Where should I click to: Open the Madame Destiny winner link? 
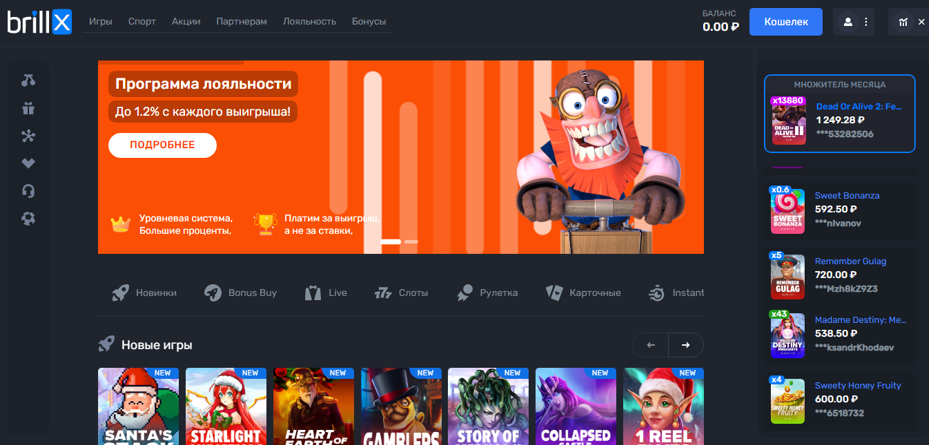click(861, 320)
